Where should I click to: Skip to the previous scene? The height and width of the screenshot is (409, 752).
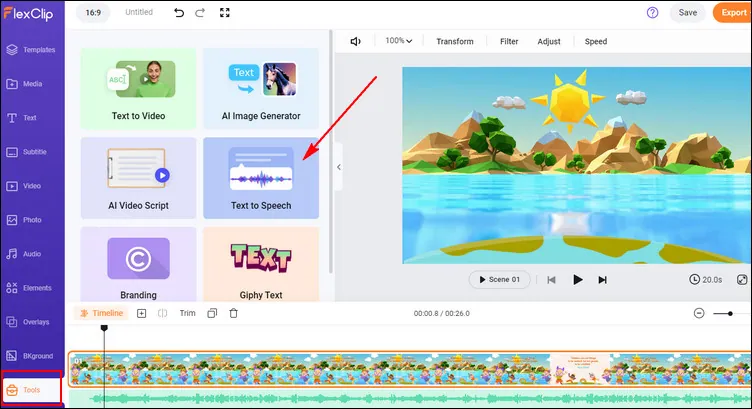(x=552, y=280)
